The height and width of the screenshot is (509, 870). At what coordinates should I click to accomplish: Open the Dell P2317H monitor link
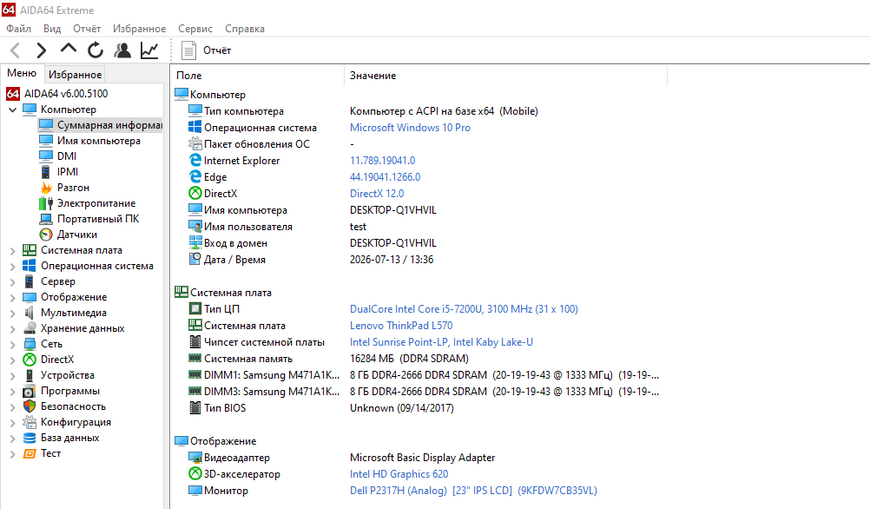(x=473, y=491)
